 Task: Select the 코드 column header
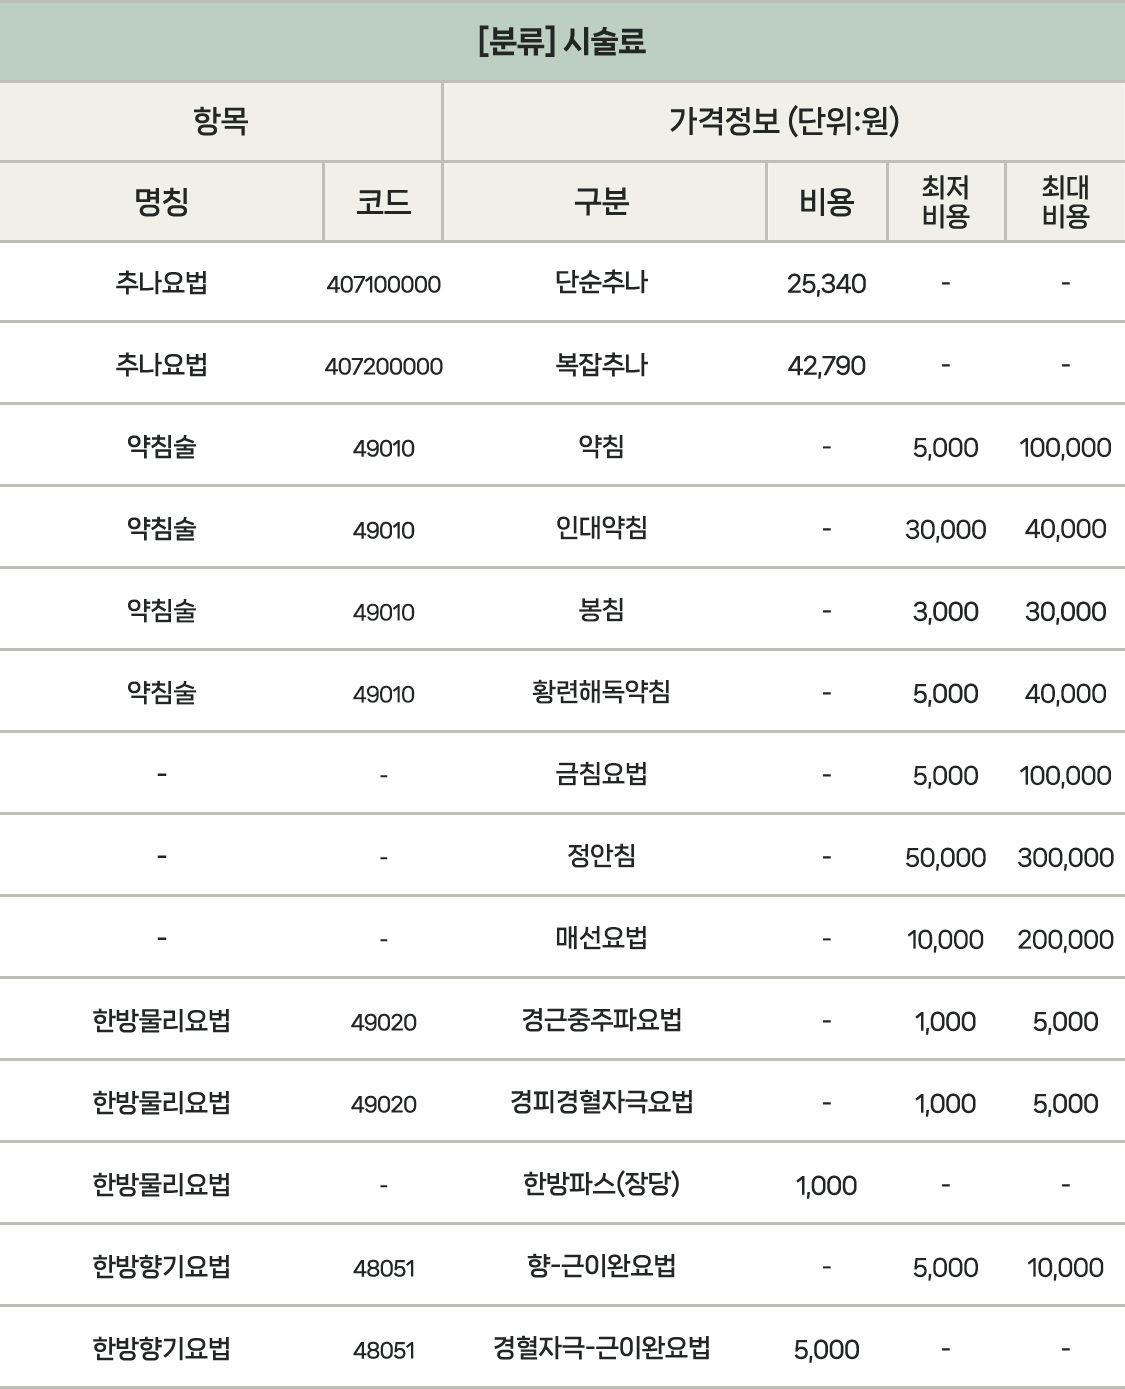pos(383,202)
